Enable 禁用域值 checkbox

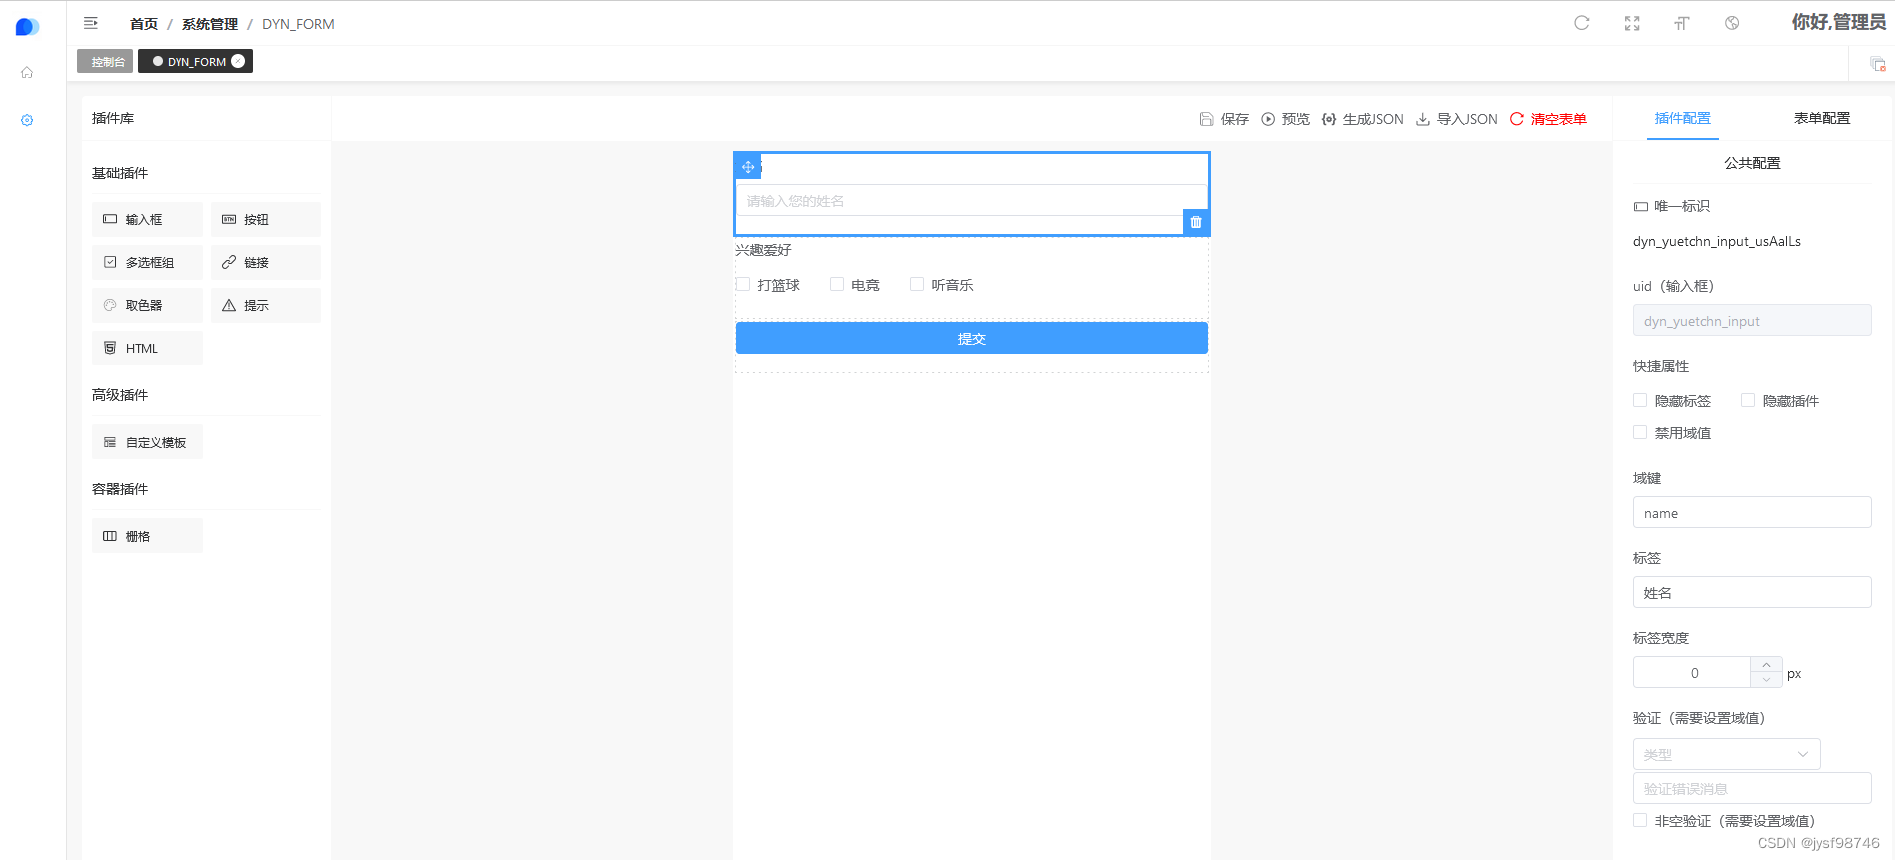pos(1640,432)
